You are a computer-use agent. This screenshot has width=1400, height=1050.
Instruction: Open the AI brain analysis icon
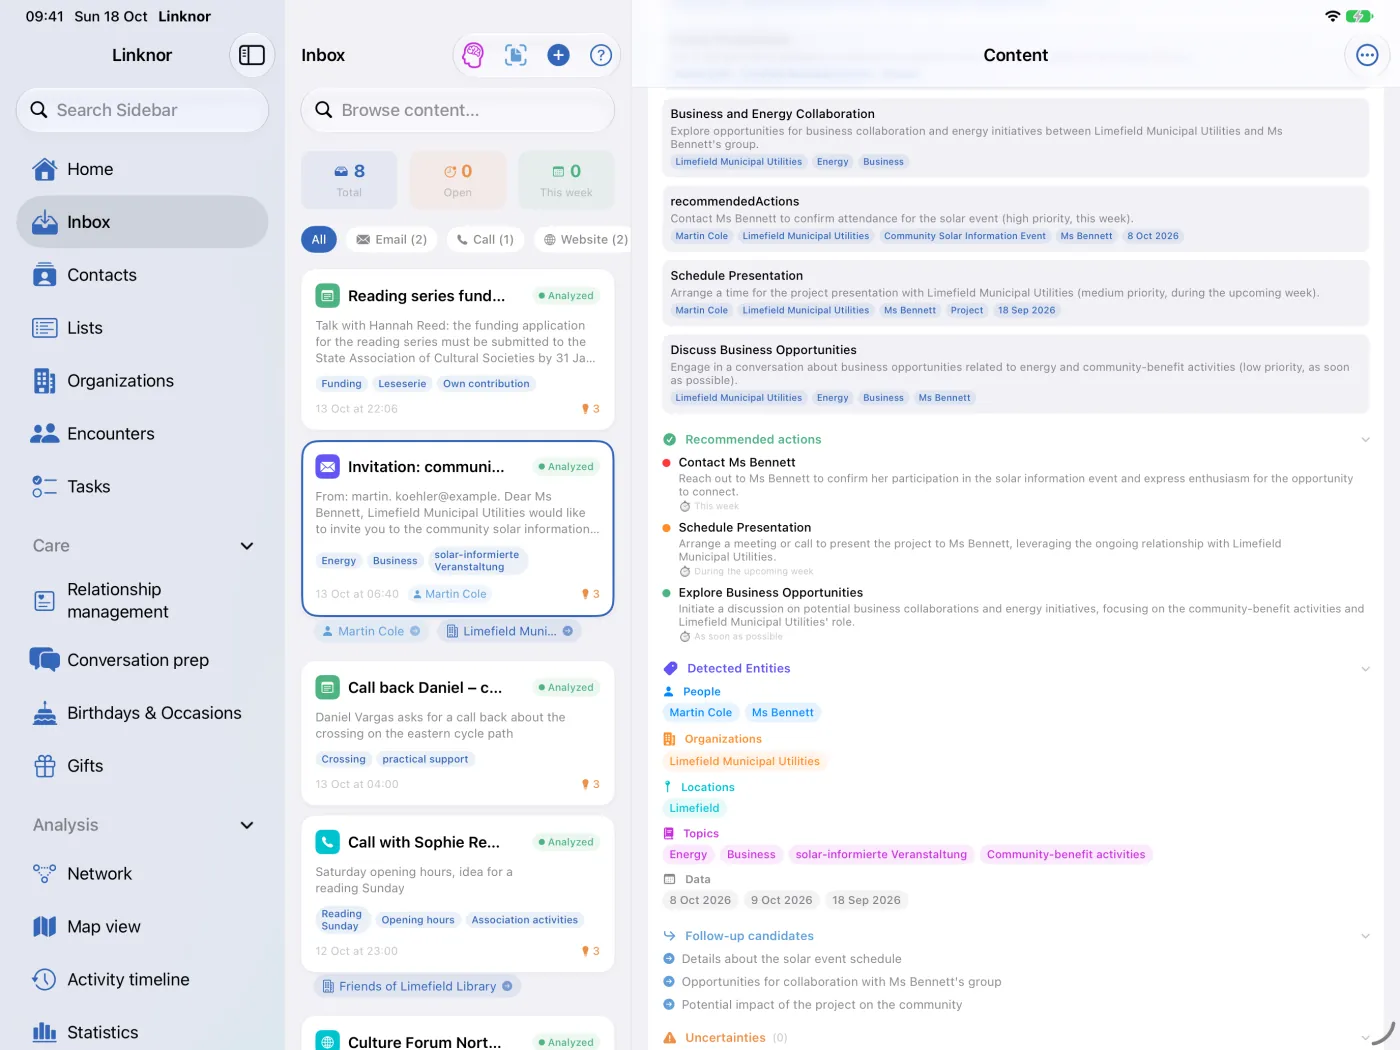[x=473, y=55]
